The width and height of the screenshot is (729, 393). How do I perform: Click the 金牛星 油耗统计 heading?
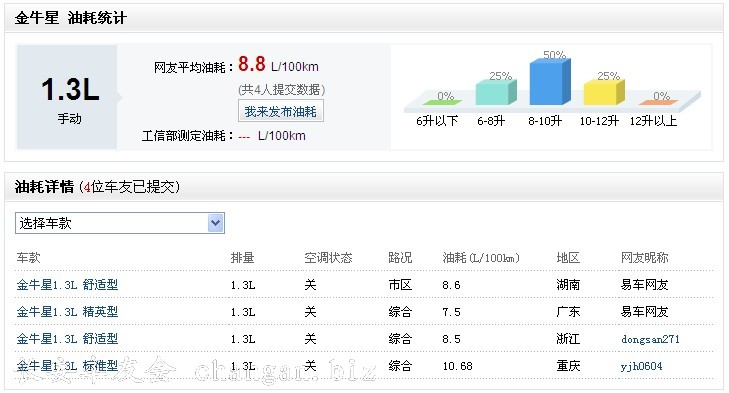tap(71, 18)
